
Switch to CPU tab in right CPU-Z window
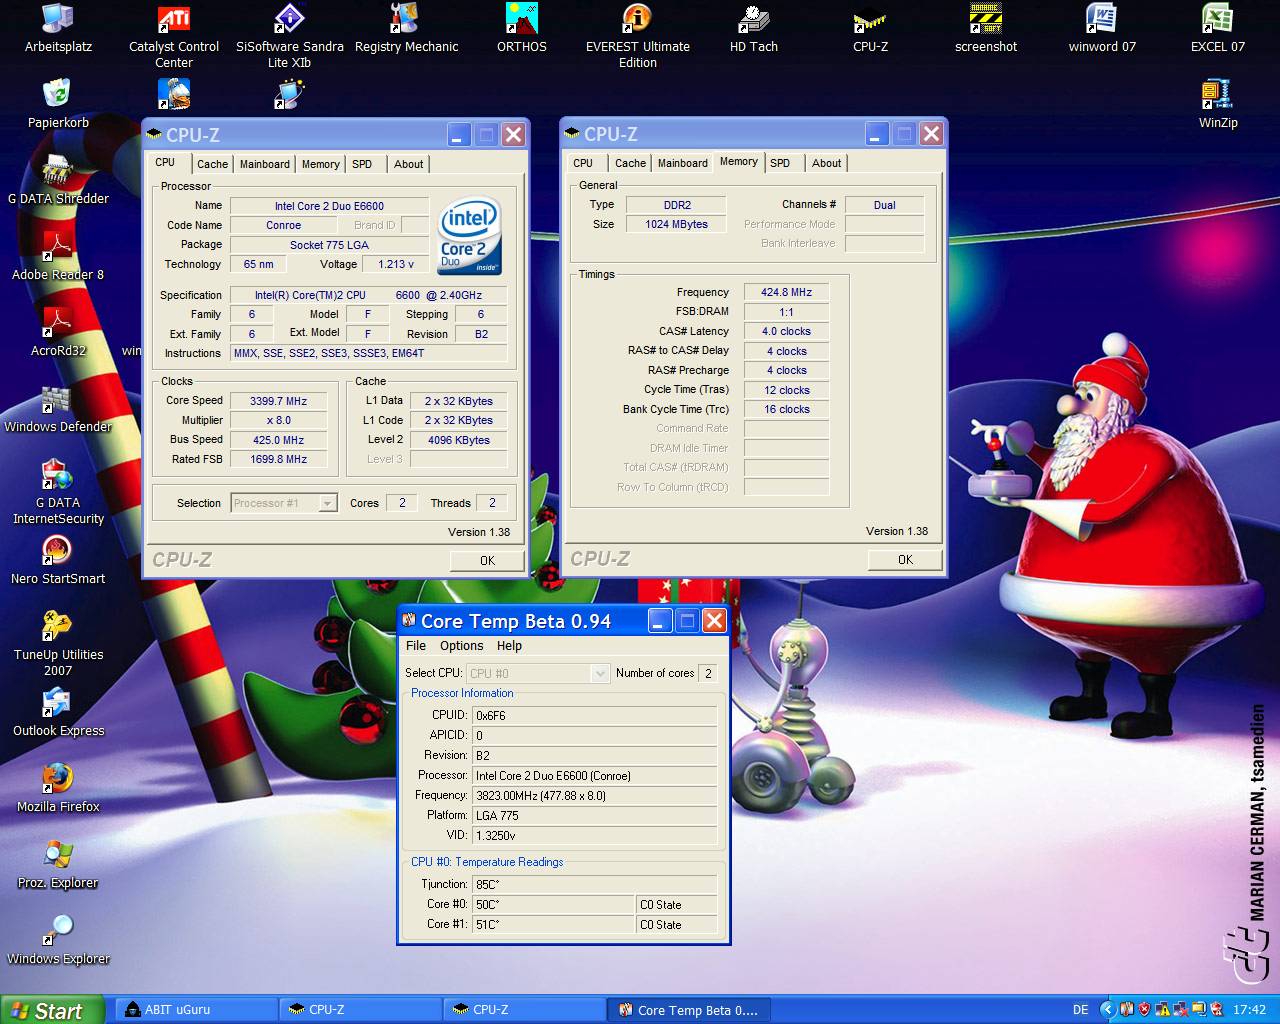point(583,163)
